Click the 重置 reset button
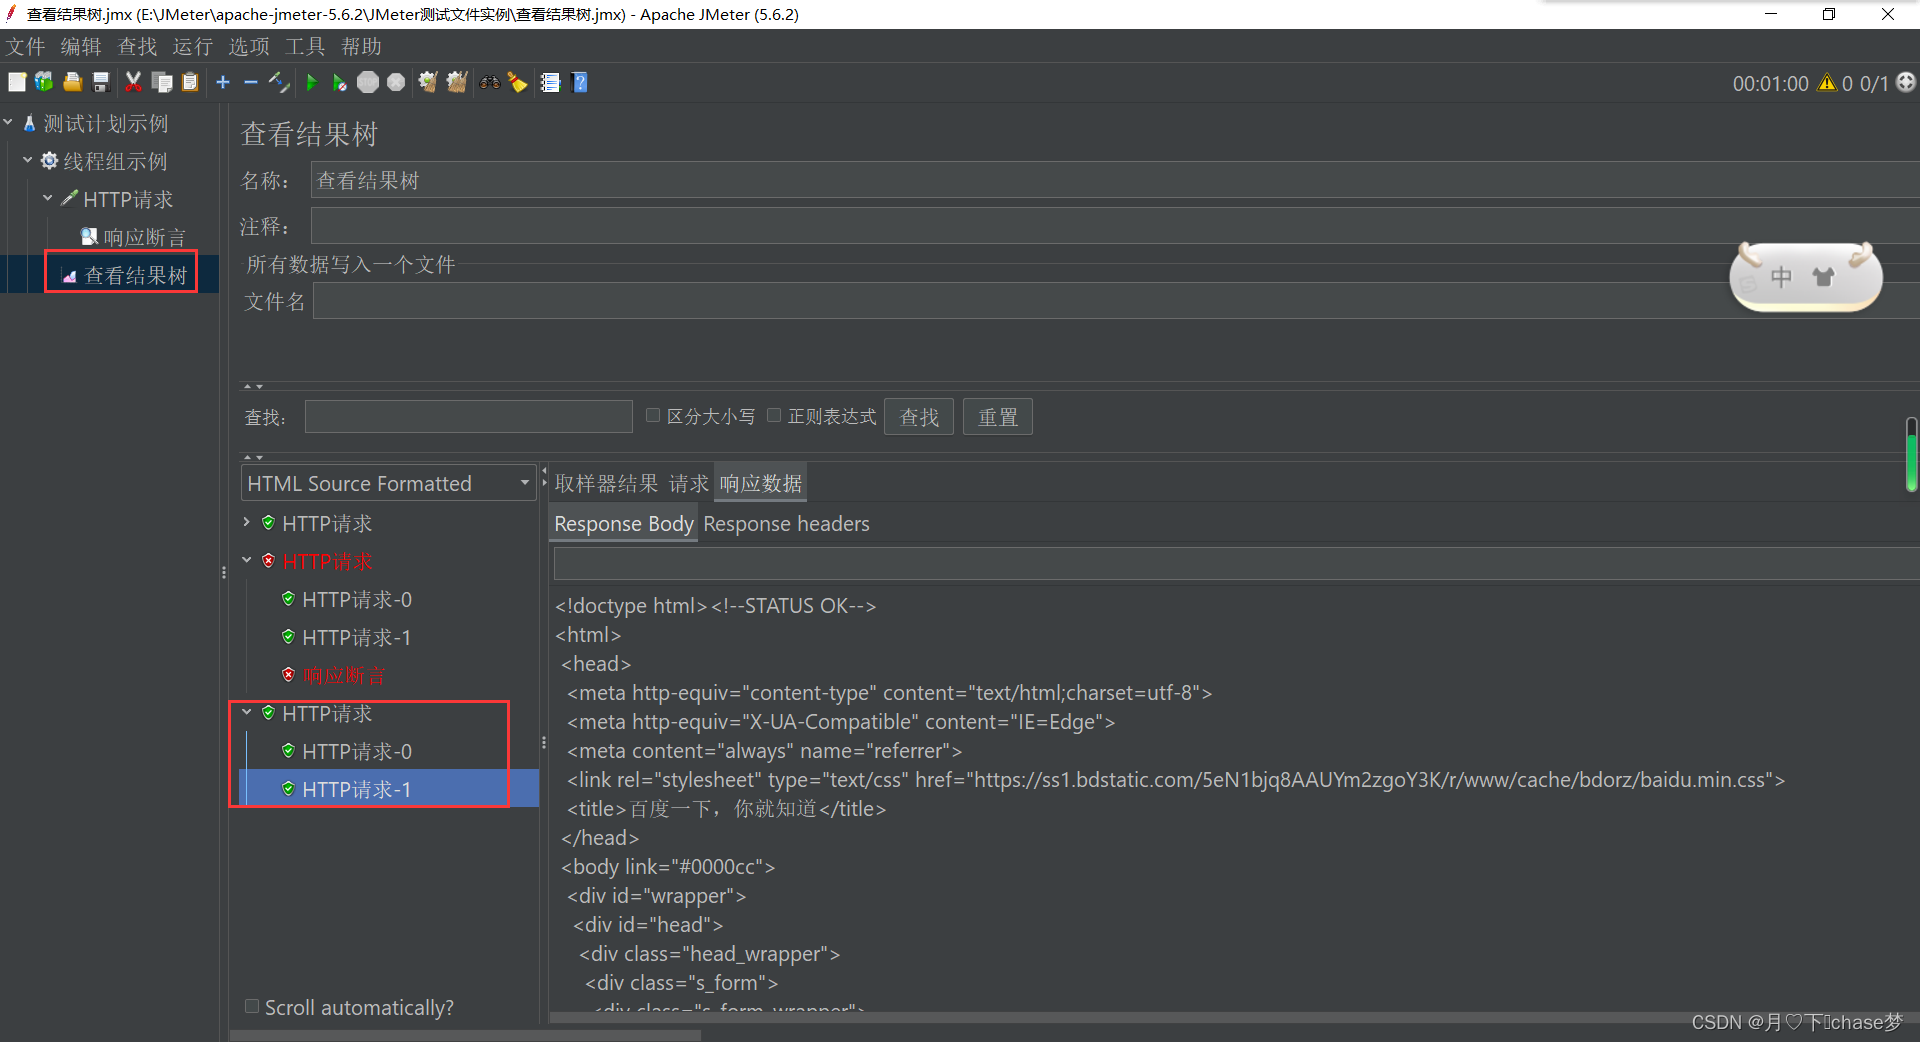Viewport: 1920px width, 1042px height. [x=997, y=417]
